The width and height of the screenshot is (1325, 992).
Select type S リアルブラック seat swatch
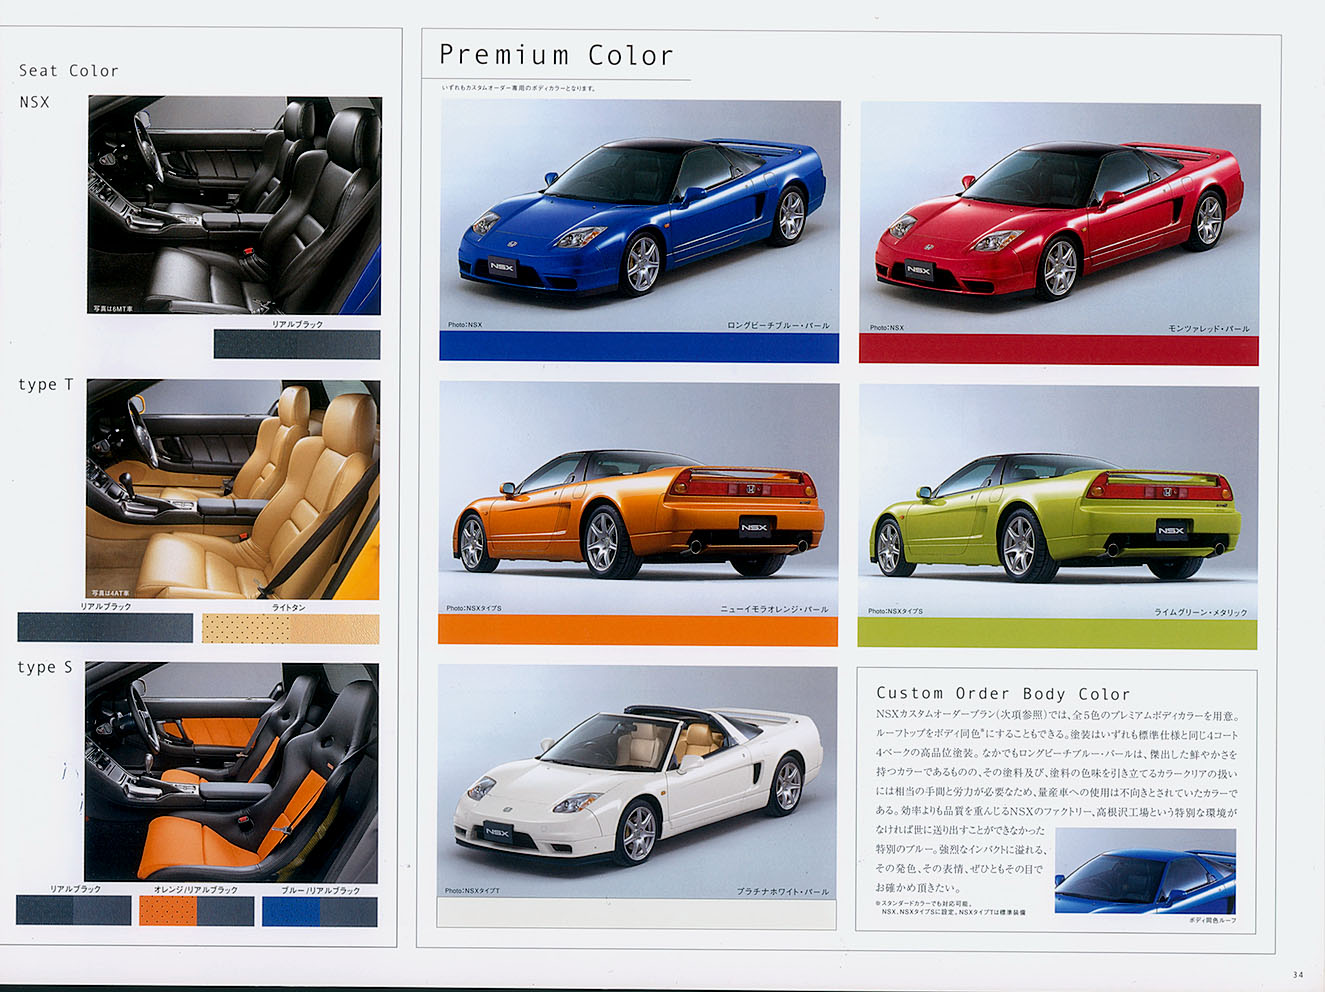click(x=74, y=910)
